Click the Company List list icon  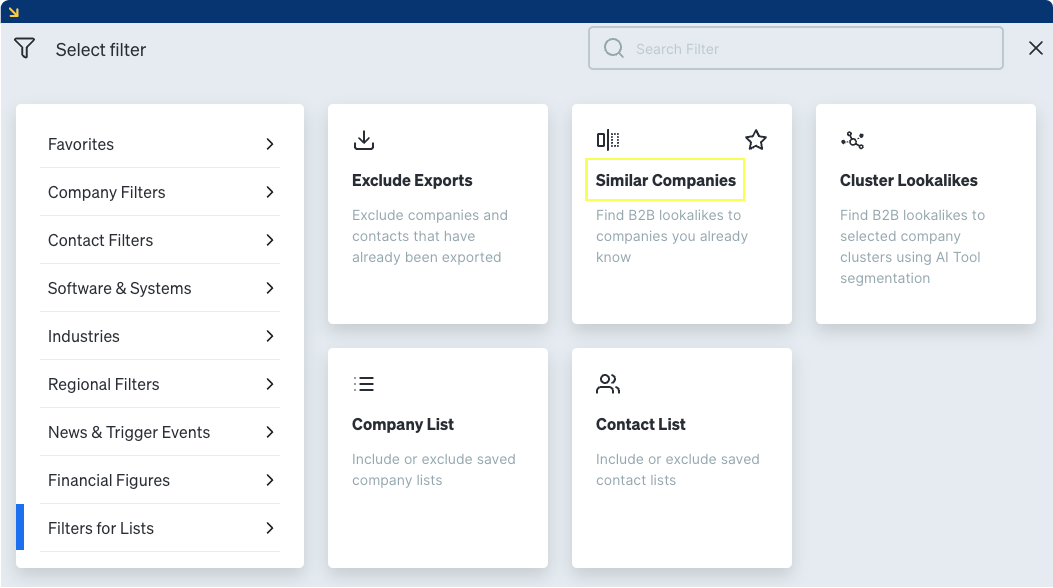pos(364,383)
